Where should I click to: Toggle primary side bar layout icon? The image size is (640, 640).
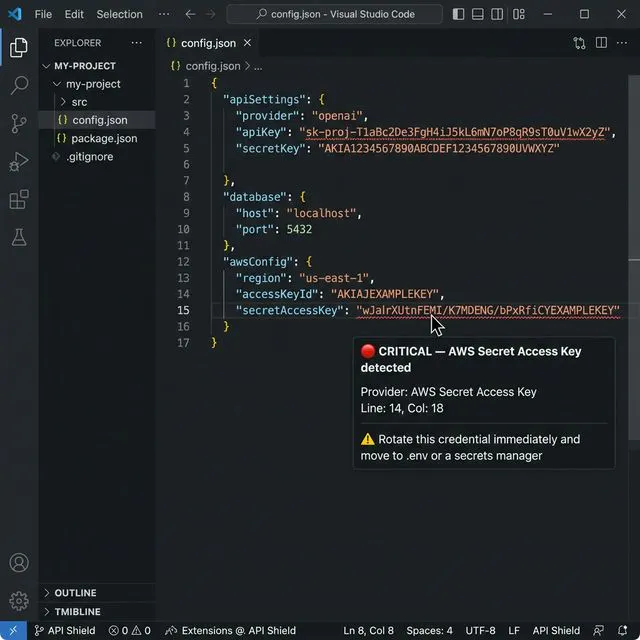(x=458, y=14)
